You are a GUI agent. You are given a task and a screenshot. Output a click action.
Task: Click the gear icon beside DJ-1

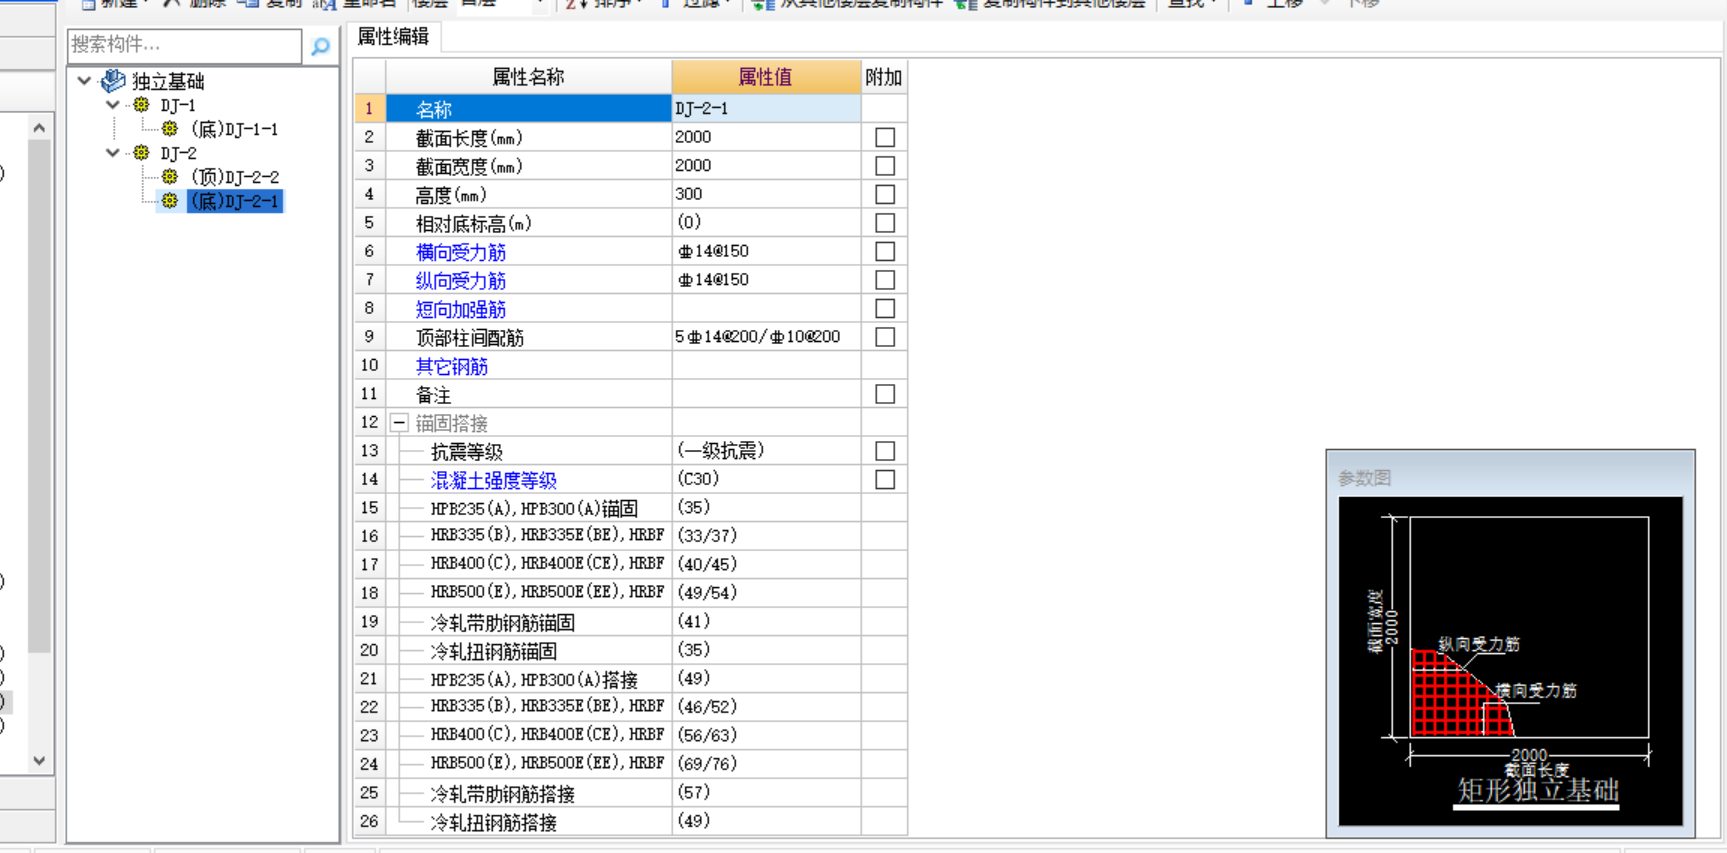141,105
